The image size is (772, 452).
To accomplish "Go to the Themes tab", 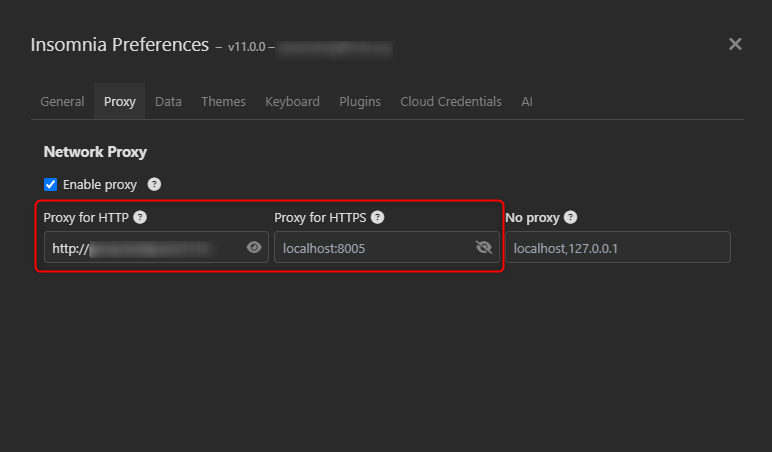I will tap(223, 101).
